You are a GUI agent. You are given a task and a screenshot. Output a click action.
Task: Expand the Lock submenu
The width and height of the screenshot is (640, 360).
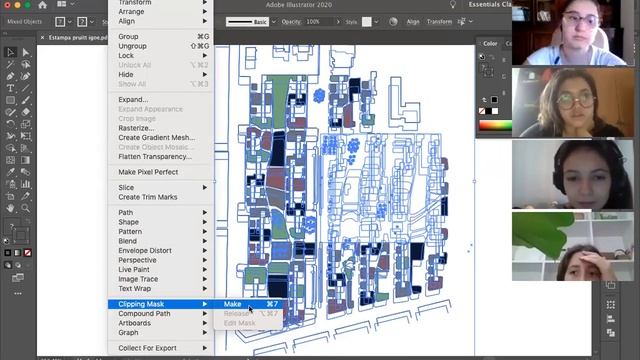point(160,56)
